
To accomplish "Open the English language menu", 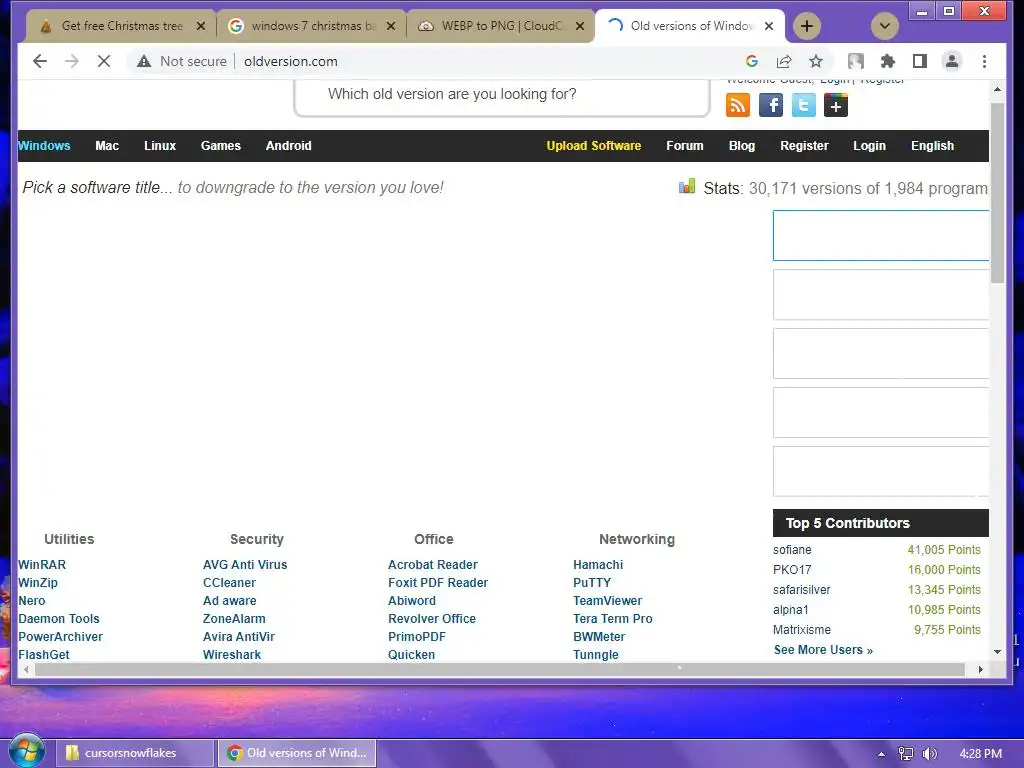I will [932, 146].
